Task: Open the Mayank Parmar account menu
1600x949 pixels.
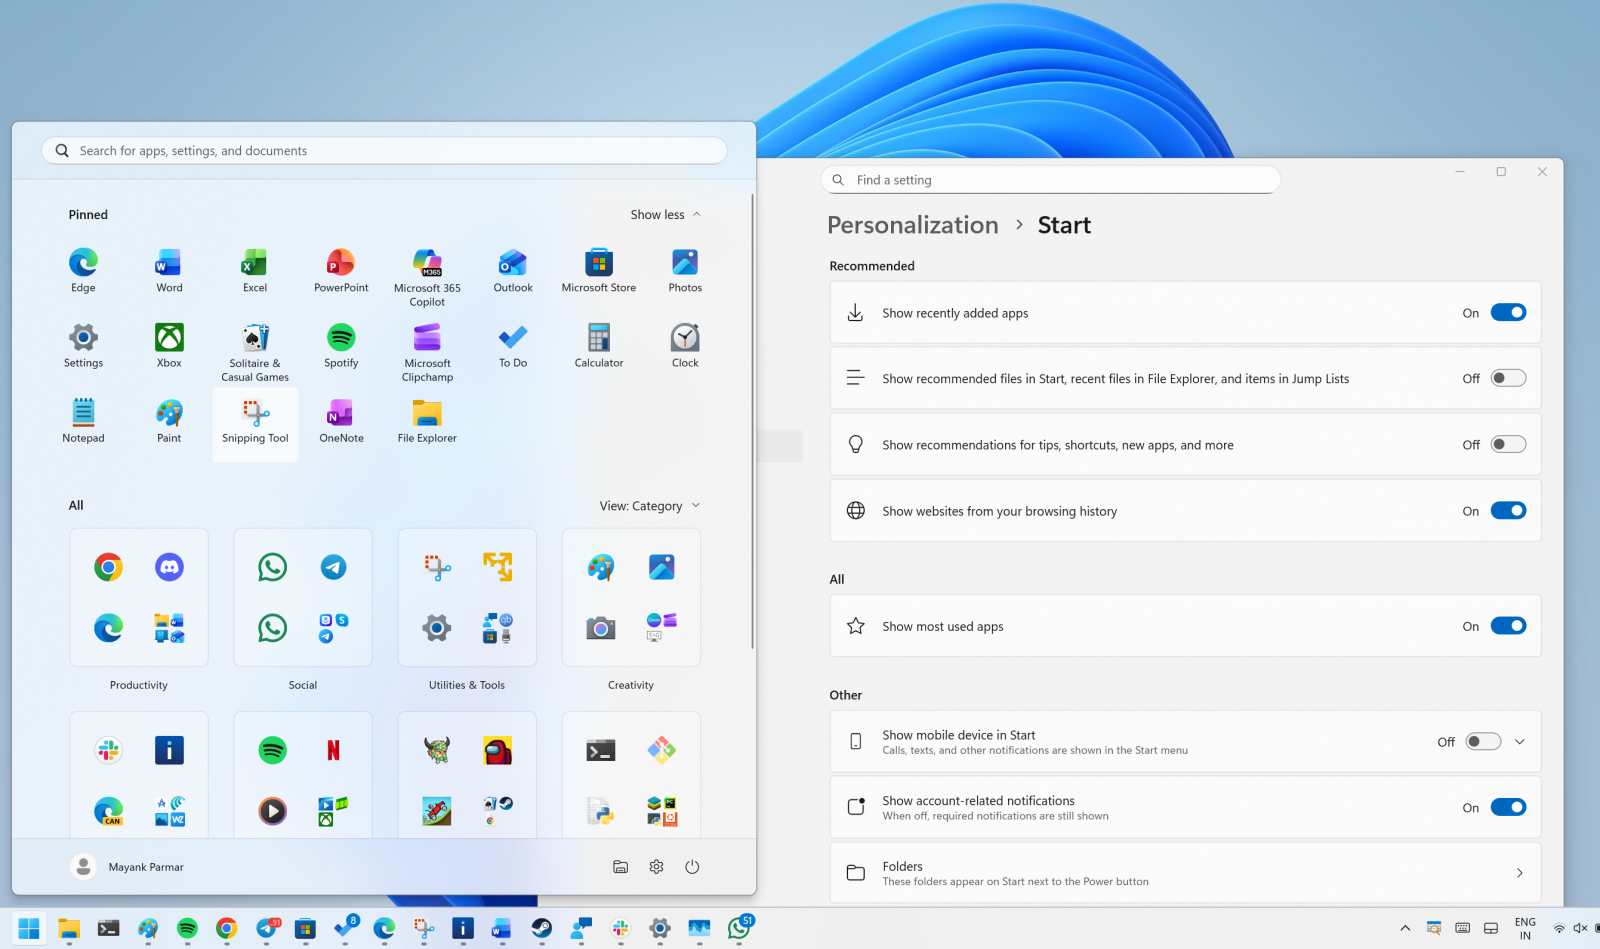Action: click(128, 866)
